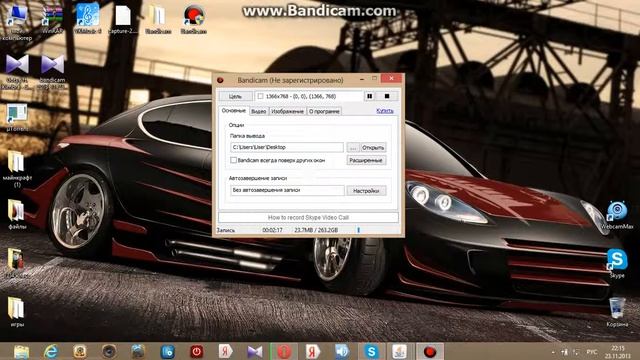Open the bandicam video file on desktop
This screenshot has width=640, height=360.
(52, 70)
